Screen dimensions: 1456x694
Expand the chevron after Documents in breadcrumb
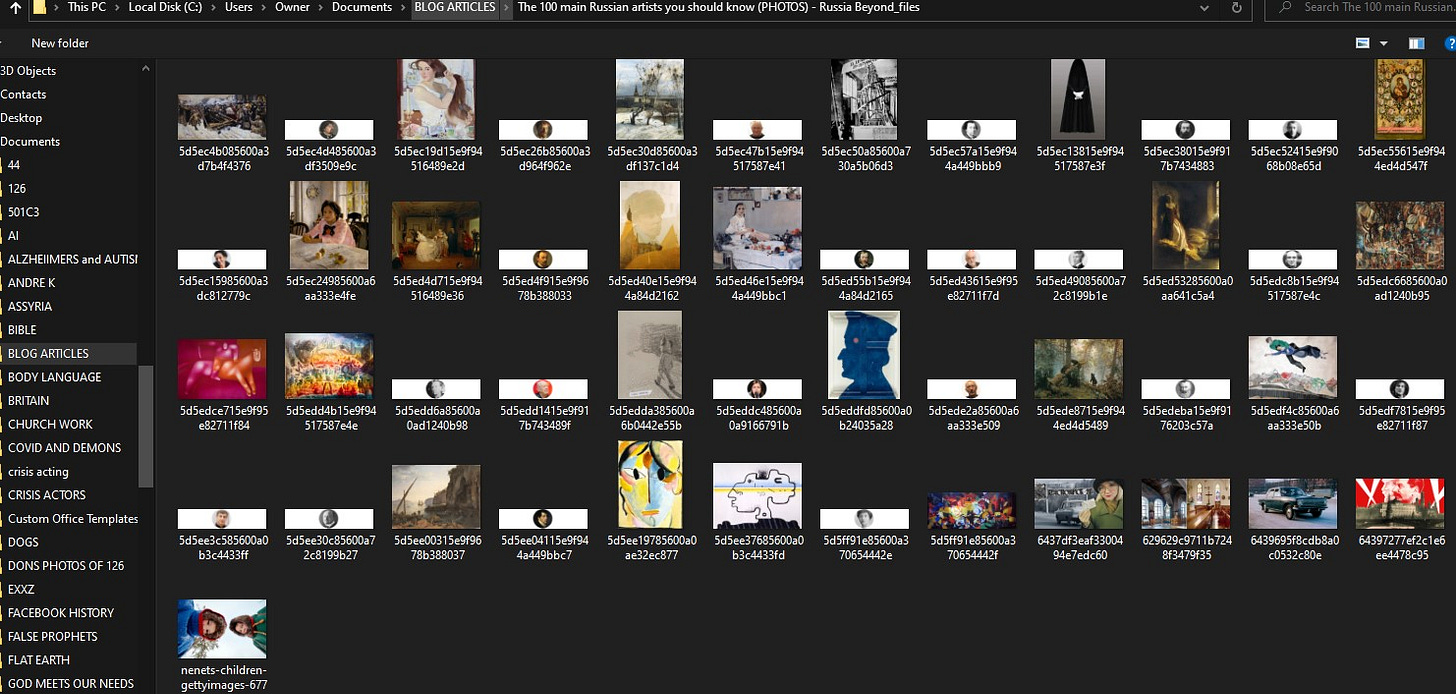coord(403,8)
